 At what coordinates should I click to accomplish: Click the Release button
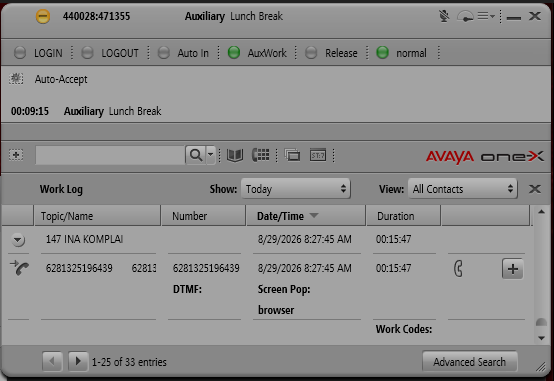(x=331, y=53)
